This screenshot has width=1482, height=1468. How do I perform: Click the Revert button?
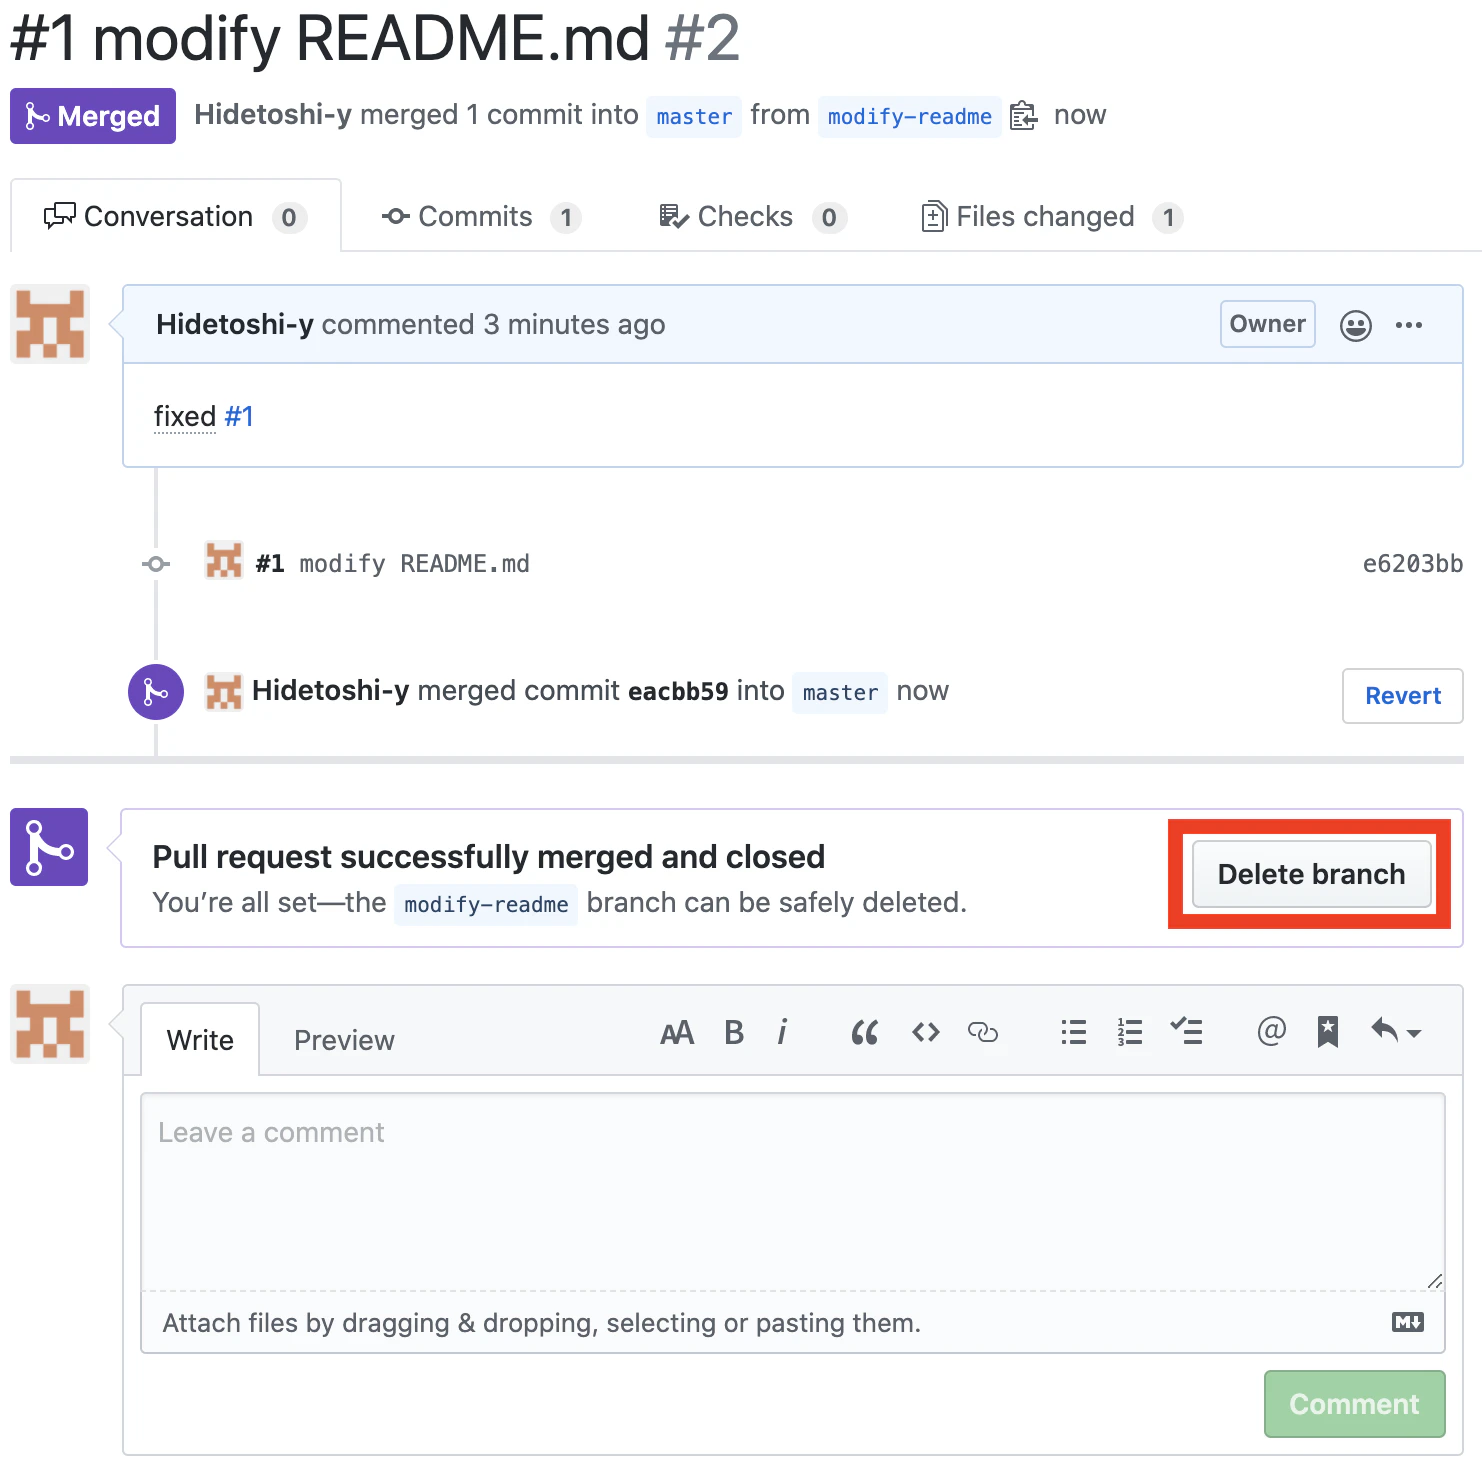(1402, 696)
